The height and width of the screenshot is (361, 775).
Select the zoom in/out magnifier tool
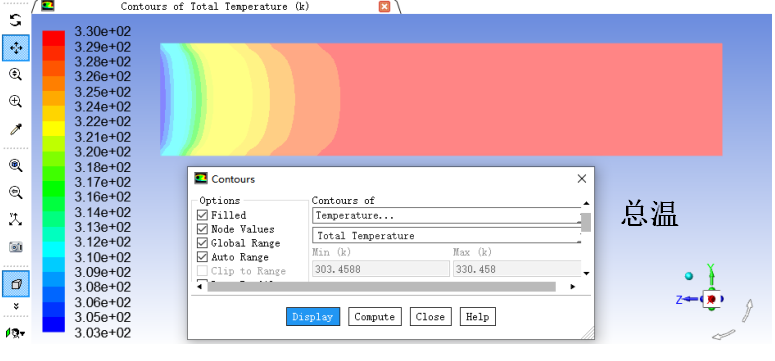coord(16,75)
